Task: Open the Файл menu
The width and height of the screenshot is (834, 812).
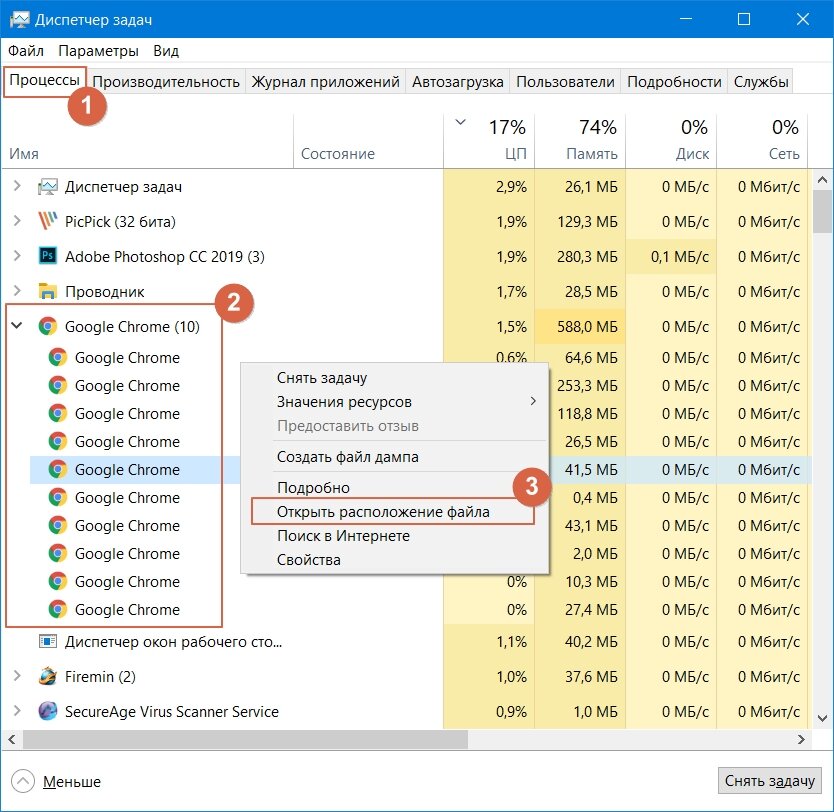Action: click(26, 51)
